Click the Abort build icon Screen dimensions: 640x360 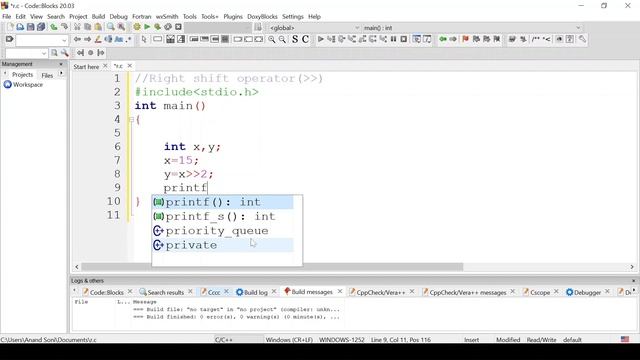[x=178, y=27]
